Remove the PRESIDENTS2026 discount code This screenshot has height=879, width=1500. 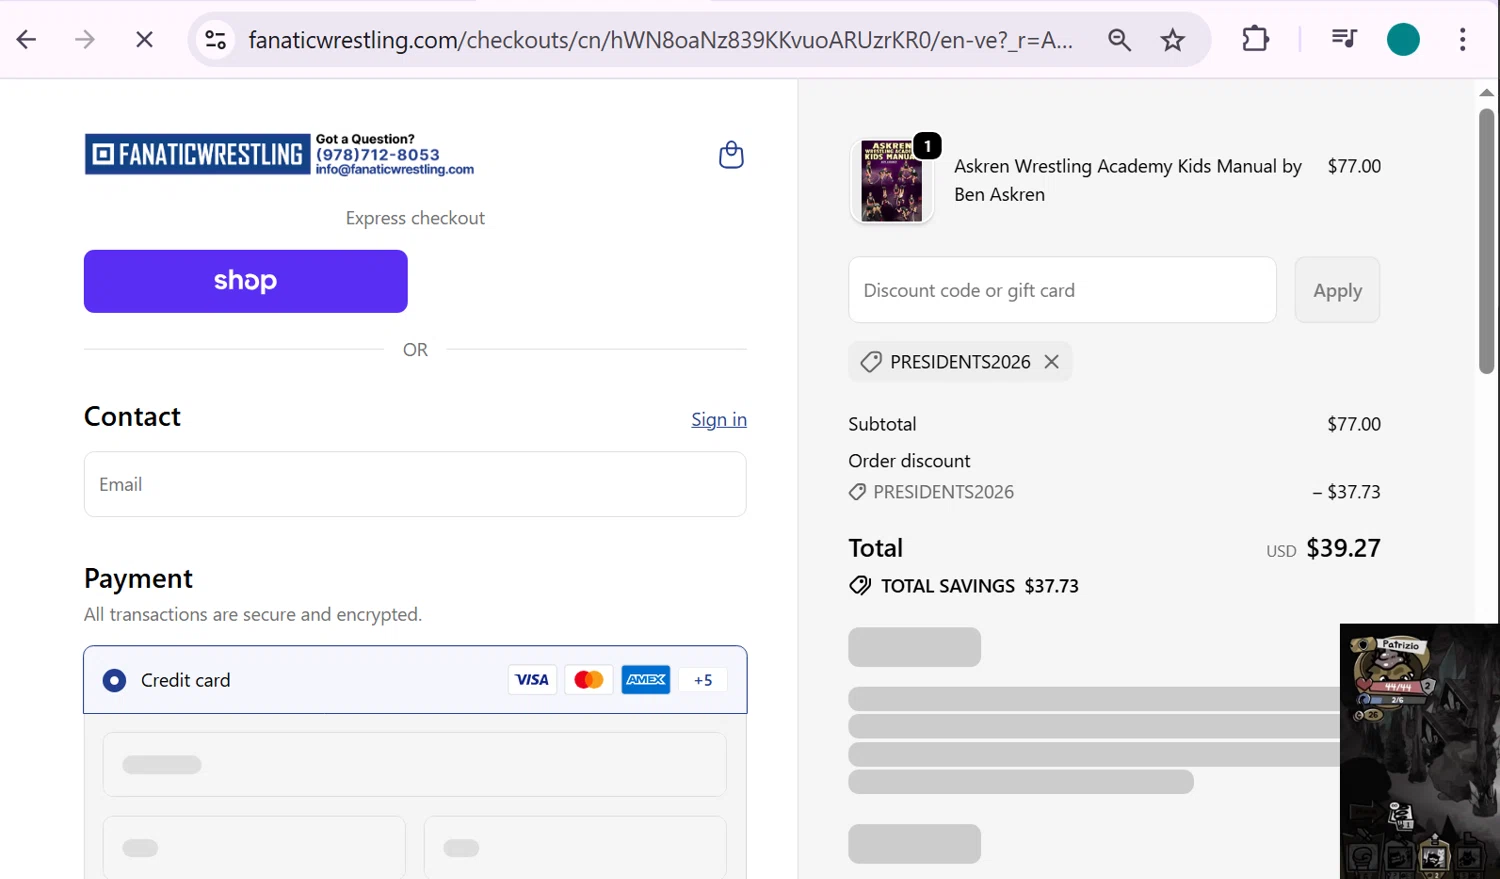(1051, 362)
